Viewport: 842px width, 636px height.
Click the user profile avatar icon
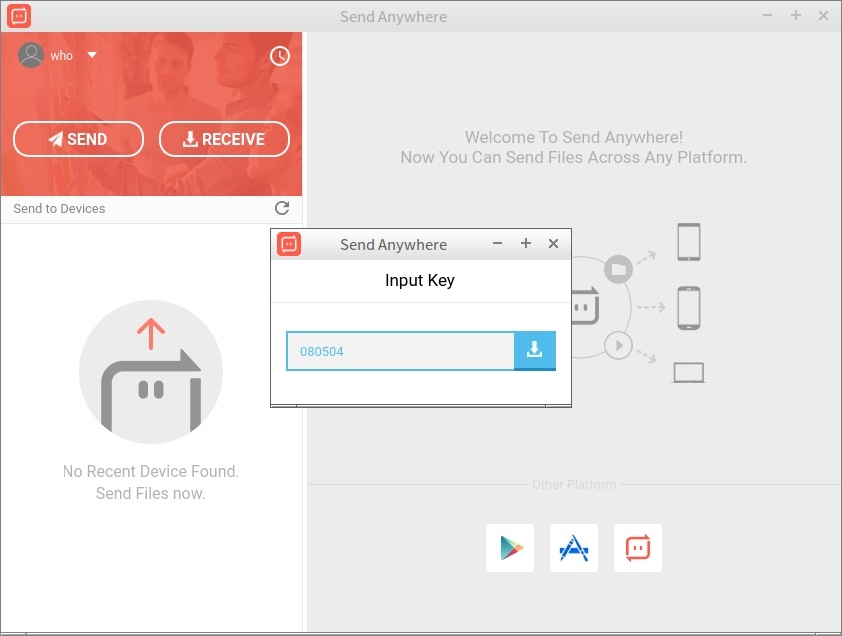coord(31,55)
